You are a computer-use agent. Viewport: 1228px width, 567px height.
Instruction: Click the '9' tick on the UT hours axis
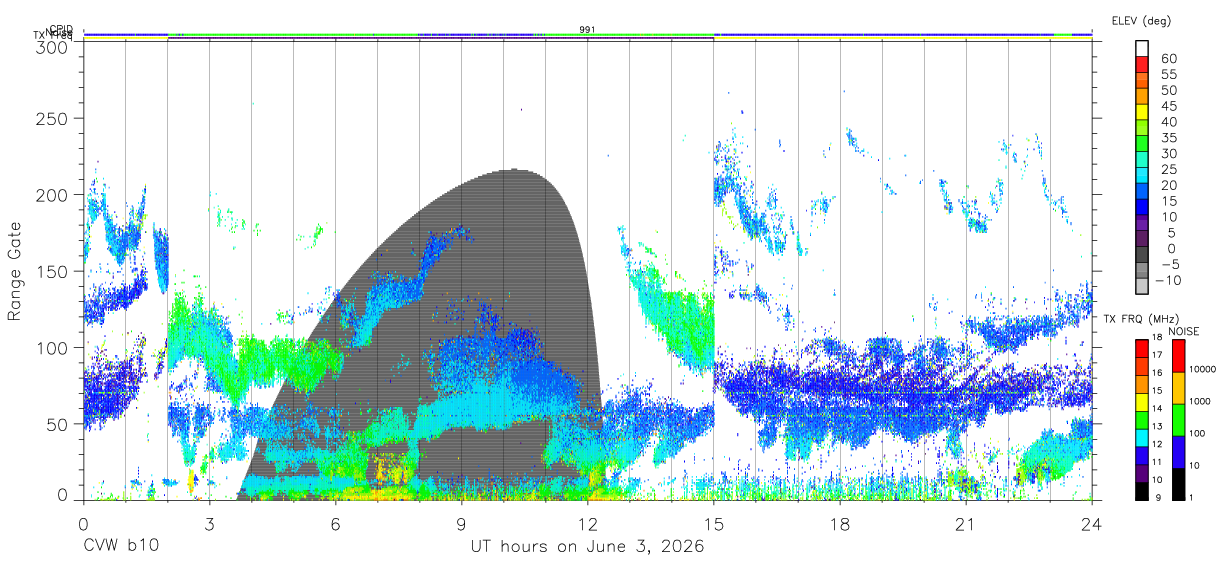(462, 524)
